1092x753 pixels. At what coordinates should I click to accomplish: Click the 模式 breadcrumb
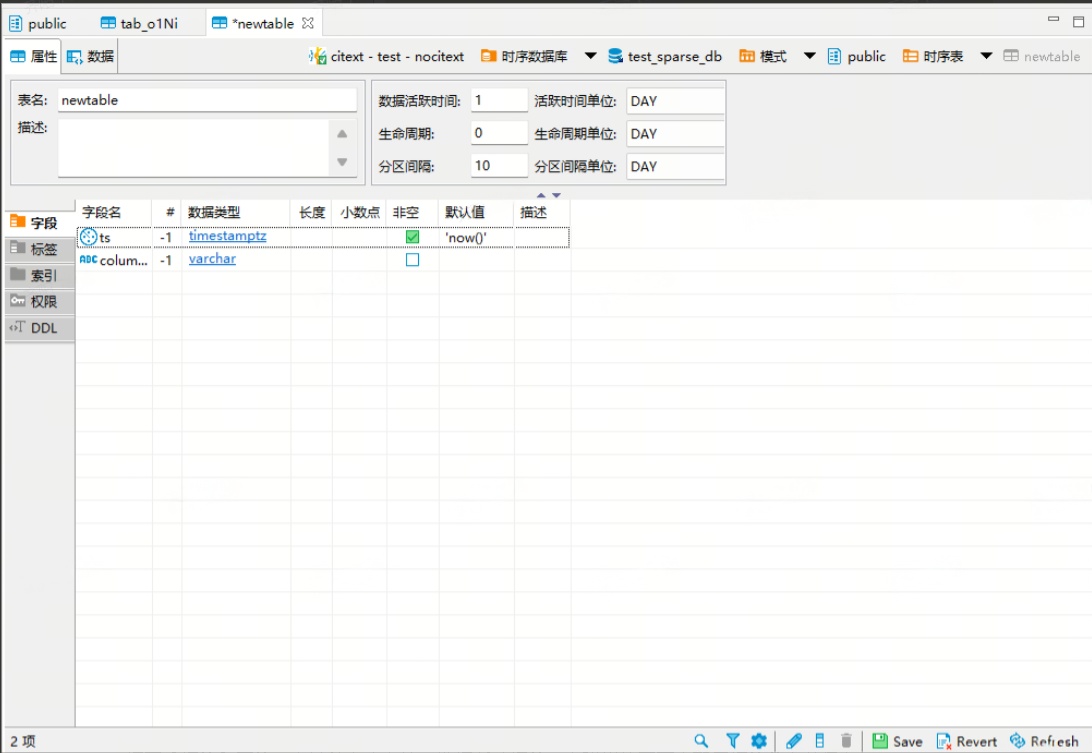click(x=763, y=56)
